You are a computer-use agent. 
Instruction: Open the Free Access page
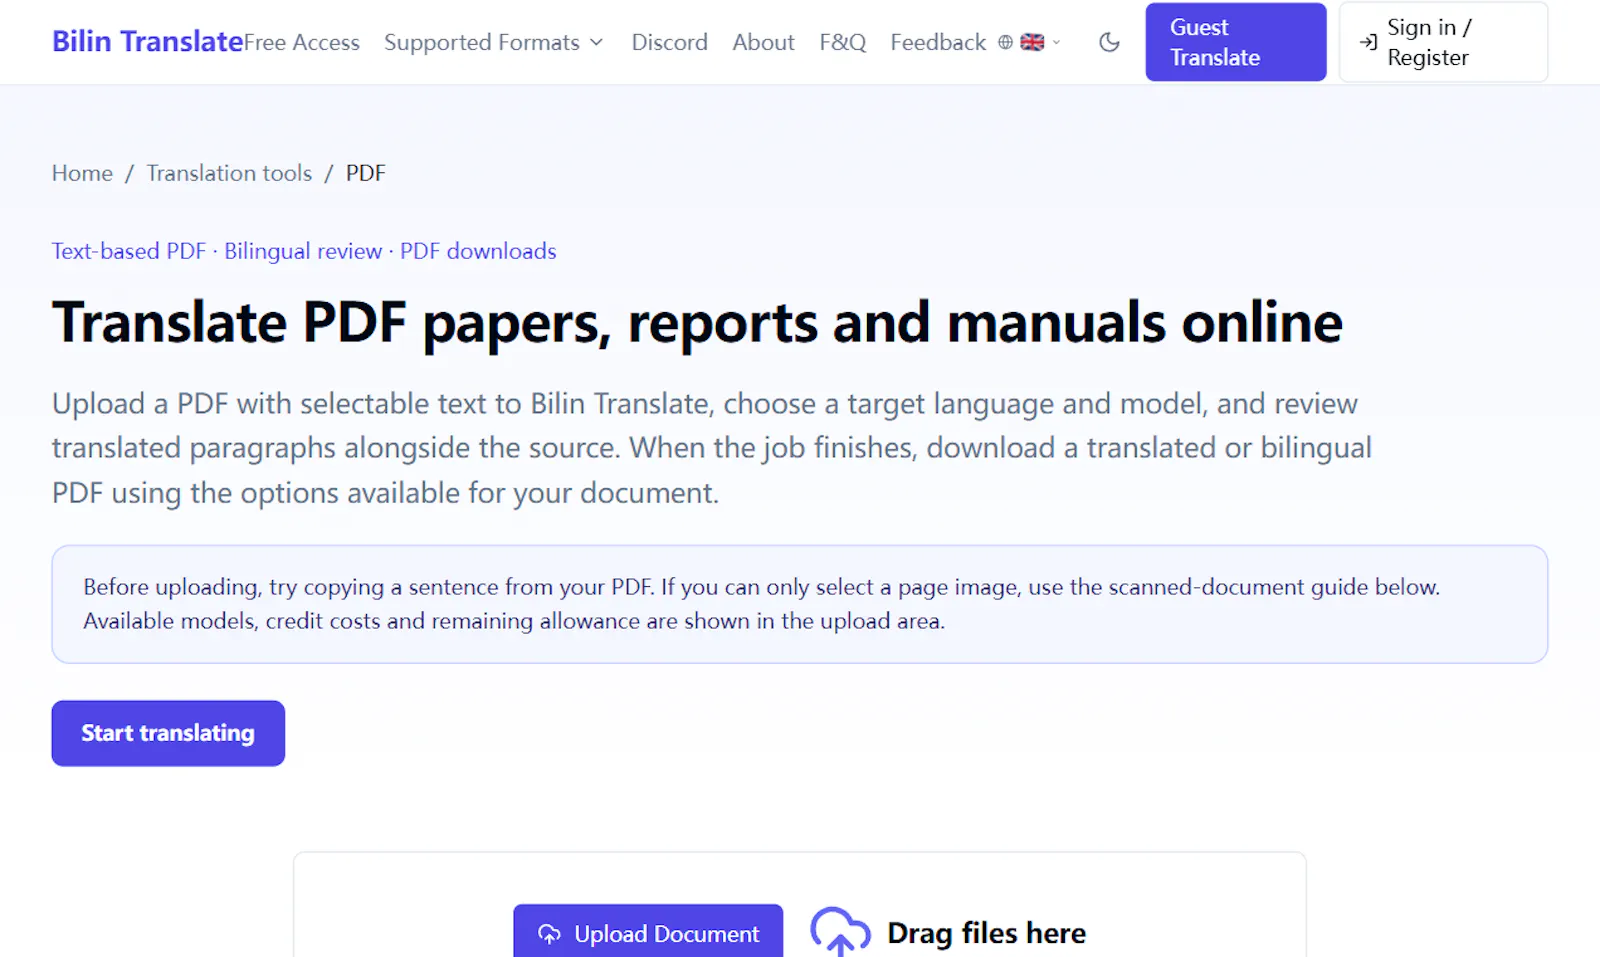(x=302, y=42)
